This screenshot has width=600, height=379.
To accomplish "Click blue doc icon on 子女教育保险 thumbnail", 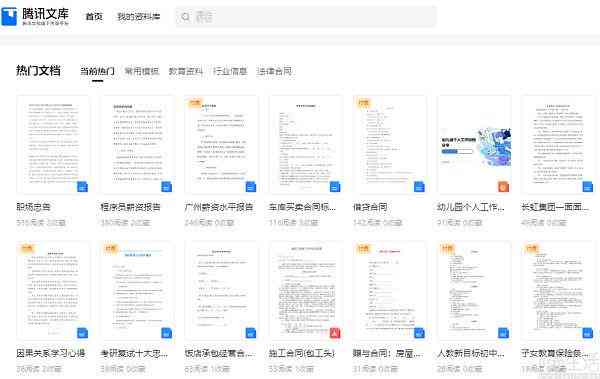I will pyautogui.click(x=587, y=333).
